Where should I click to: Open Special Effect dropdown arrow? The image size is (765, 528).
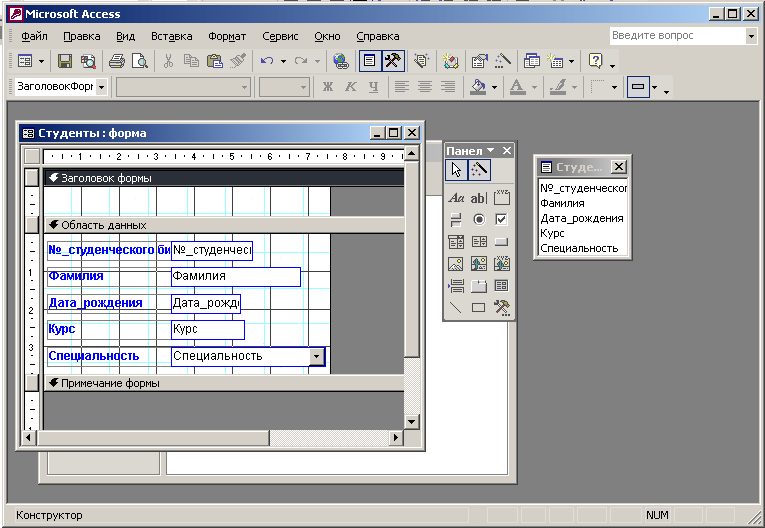click(655, 87)
